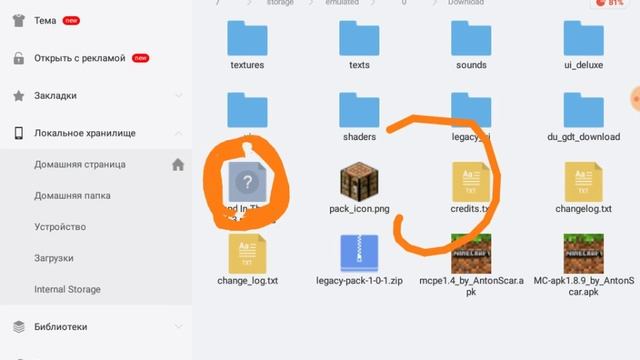The height and width of the screenshot is (360, 640).
Task: Open the textures folder
Action: point(247,45)
